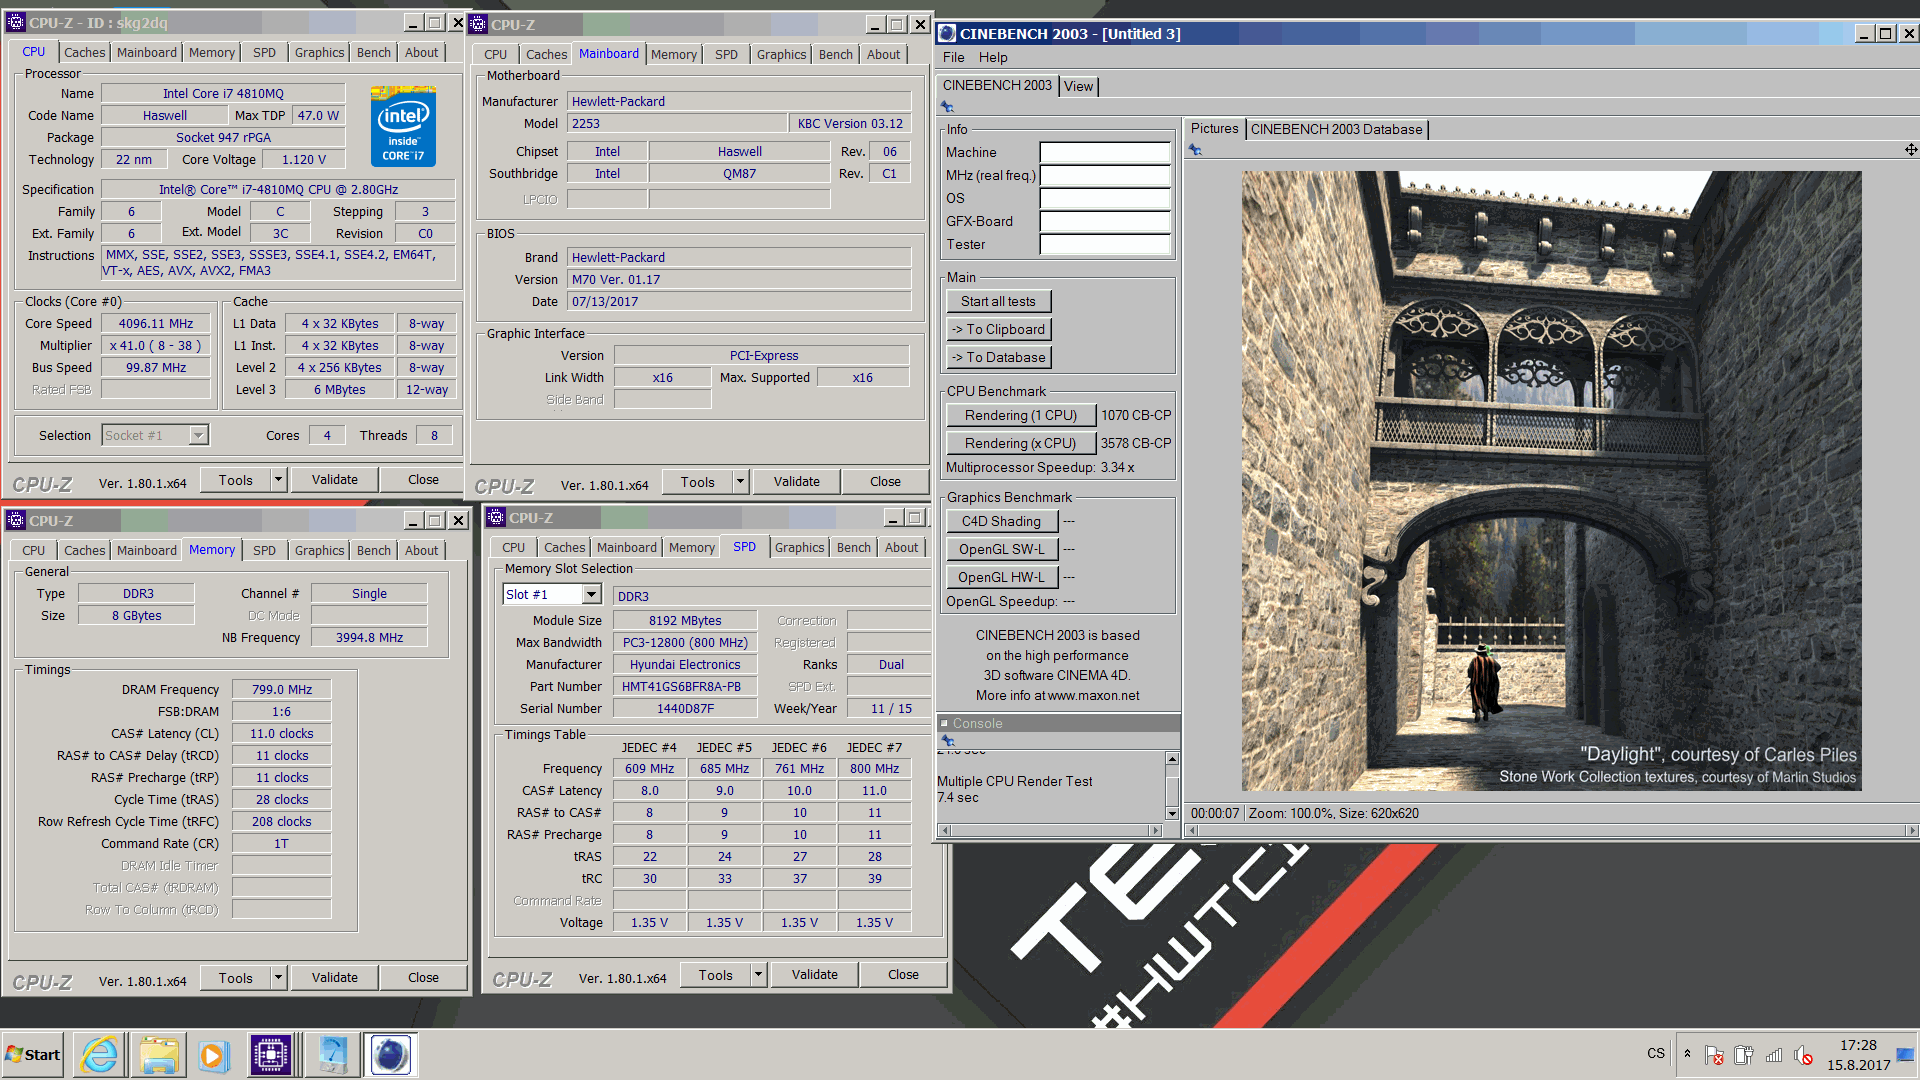The width and height of the screenshot is (1920, 1080).
Task: Click the move cross icon in picture panel
Action: (x=1911, y=150)
